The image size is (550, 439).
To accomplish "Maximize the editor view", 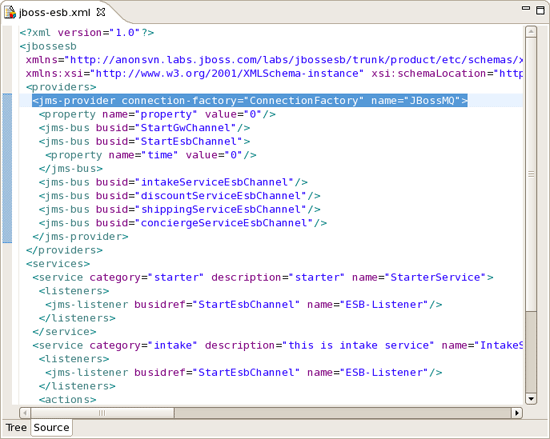I will click(541, 10).
